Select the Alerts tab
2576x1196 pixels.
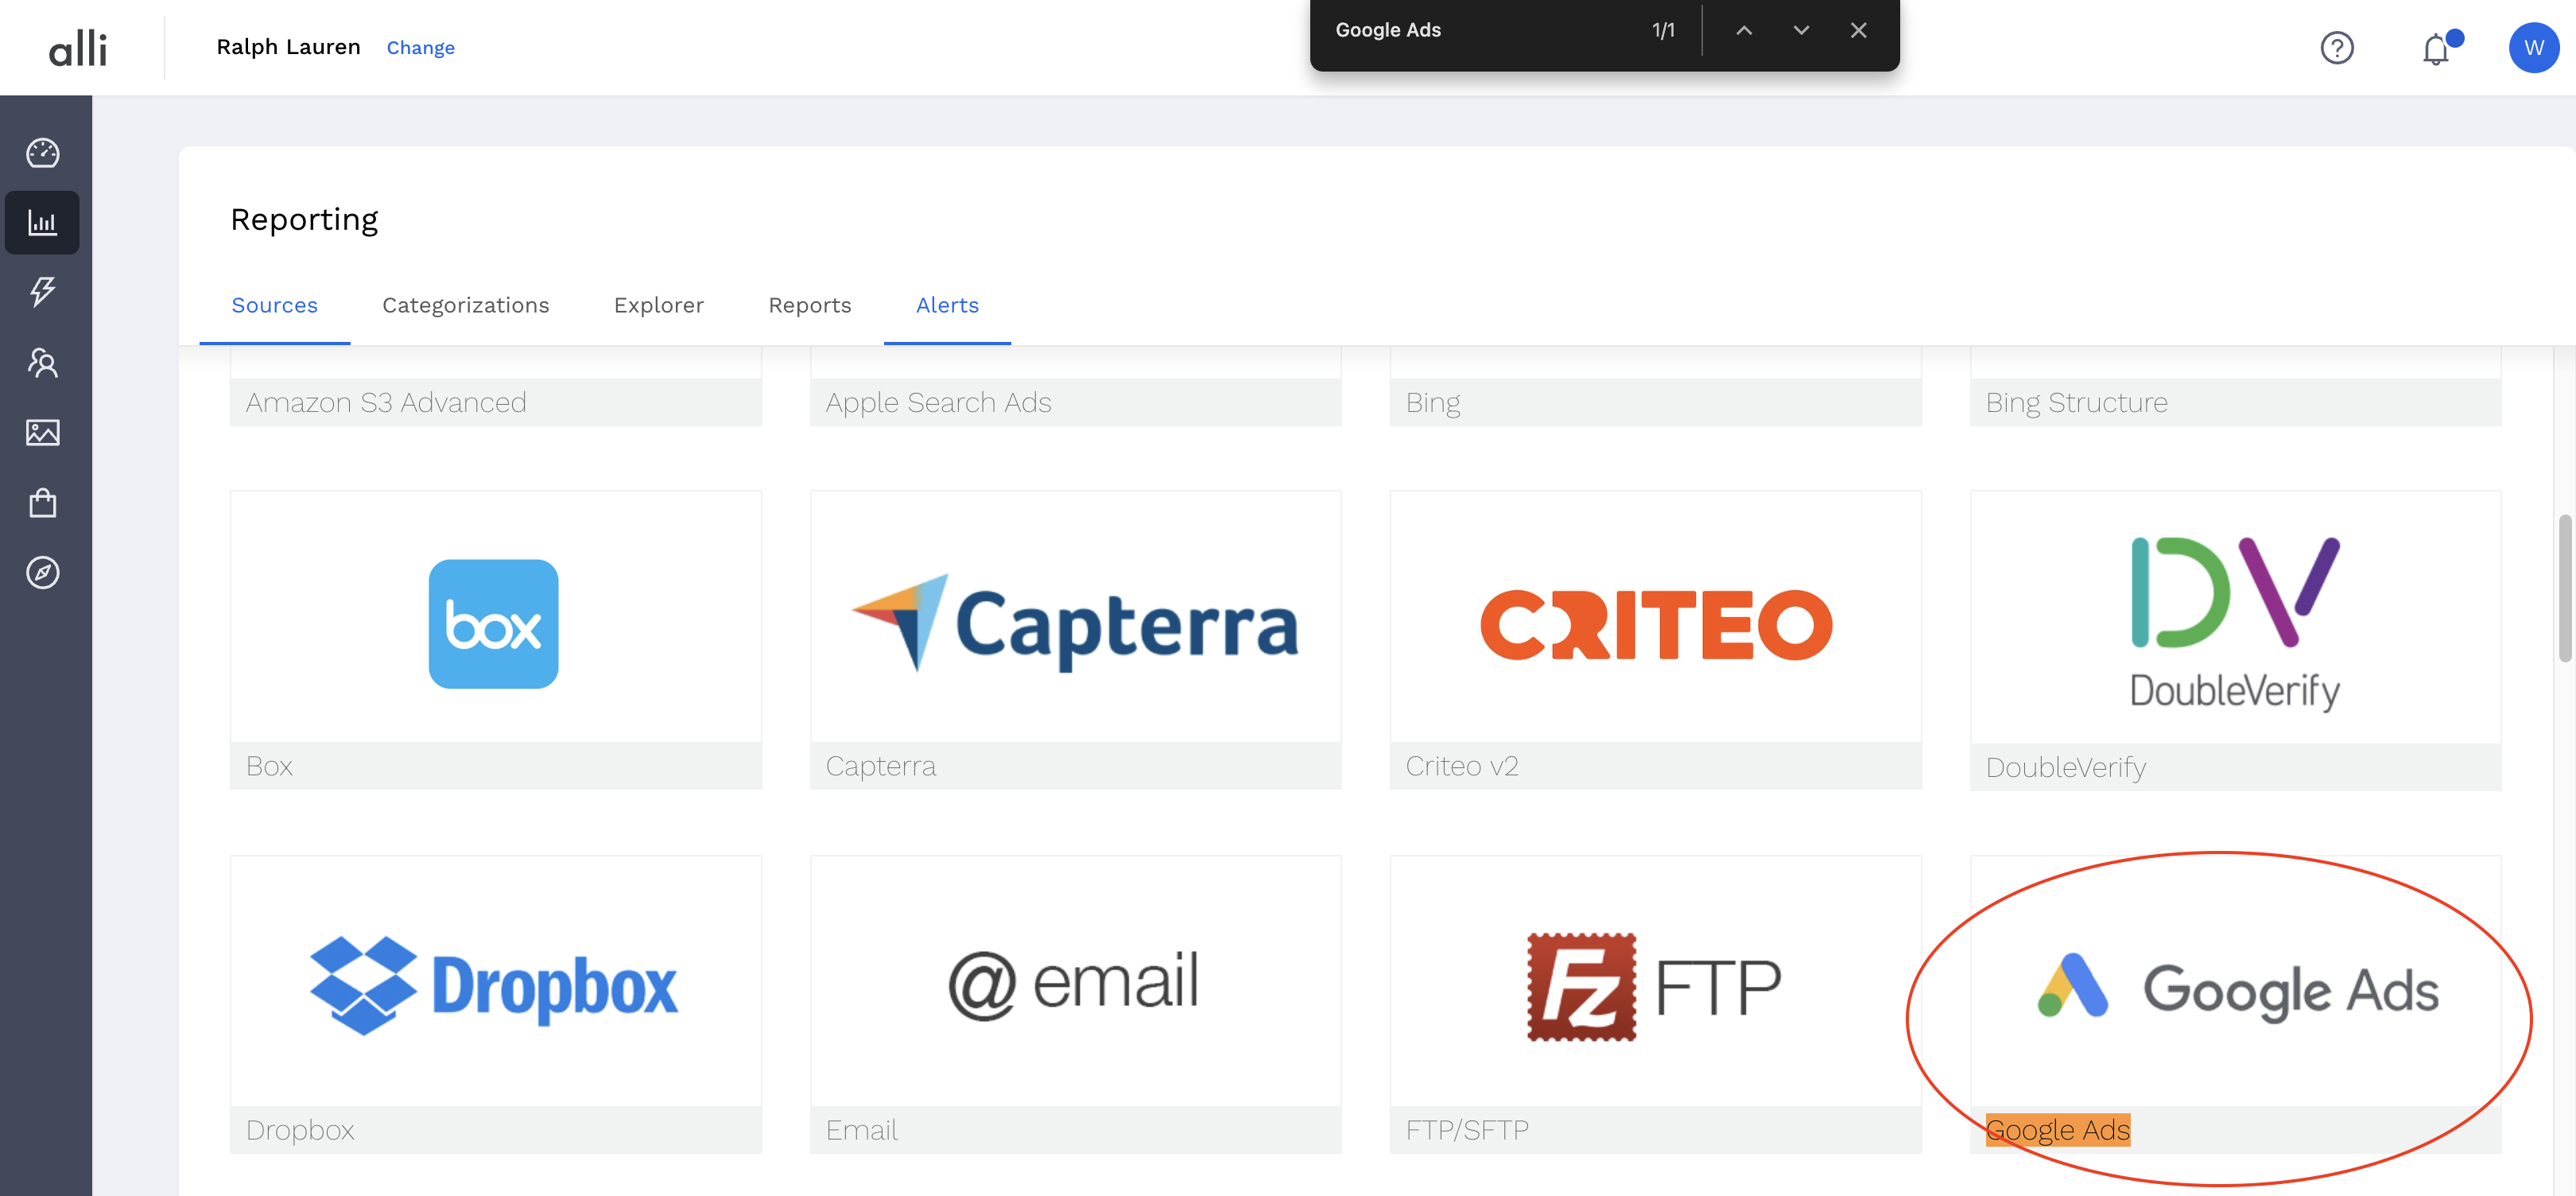(x=947, y=305)
